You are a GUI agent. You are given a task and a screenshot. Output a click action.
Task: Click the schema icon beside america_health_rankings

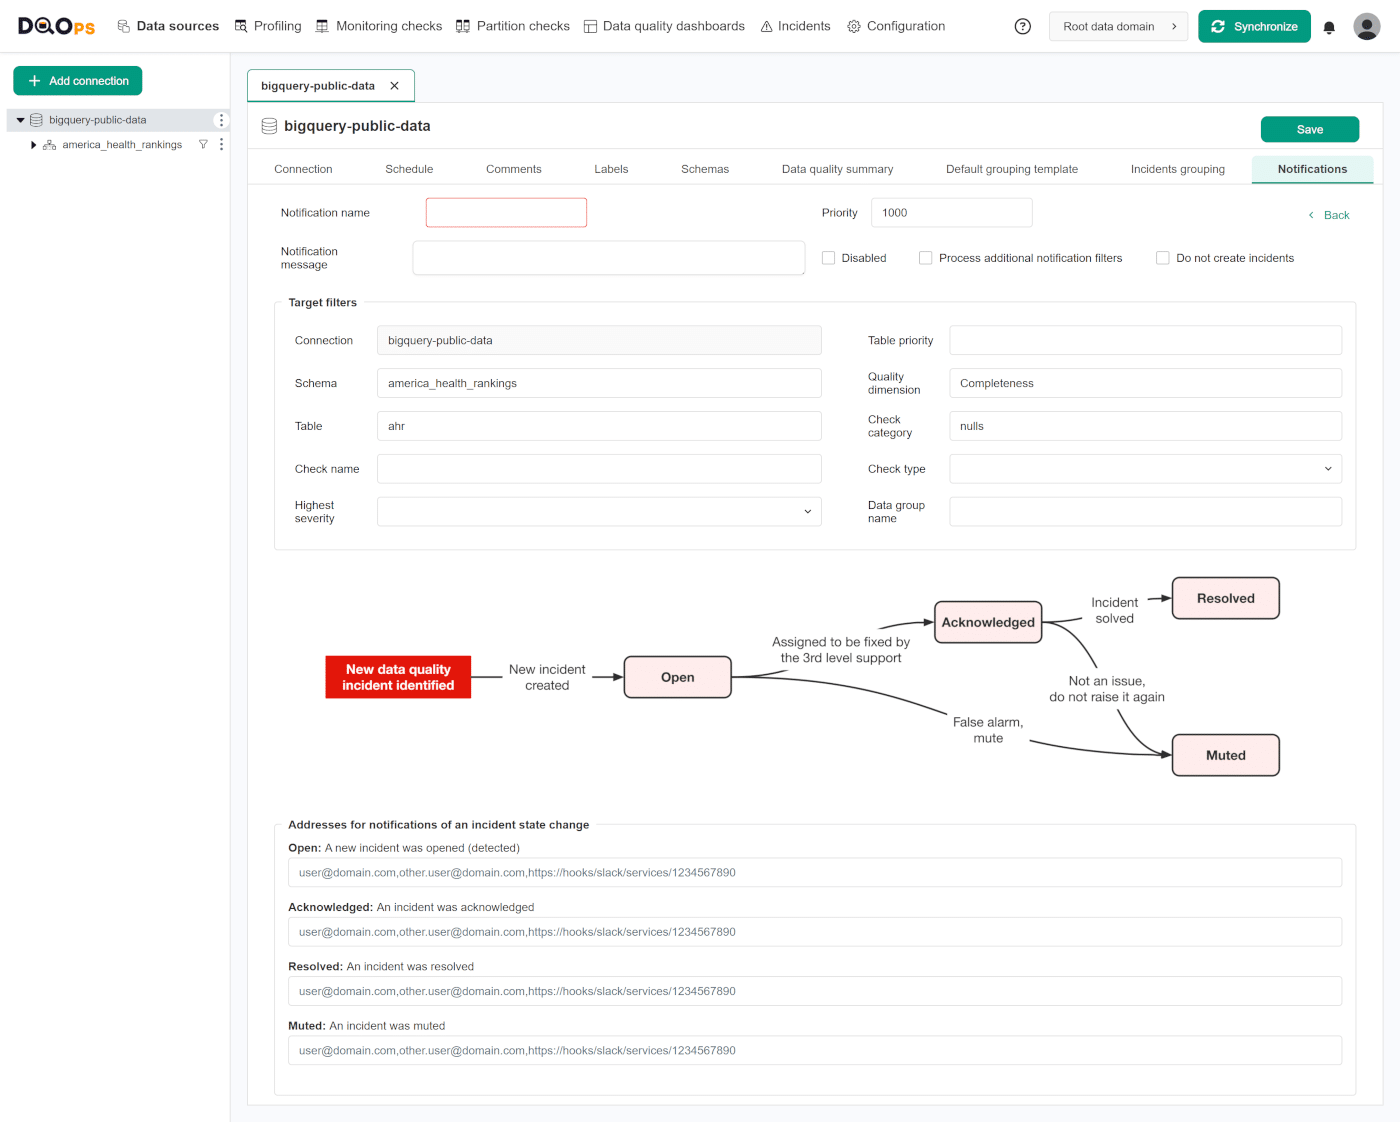(49, 145)
